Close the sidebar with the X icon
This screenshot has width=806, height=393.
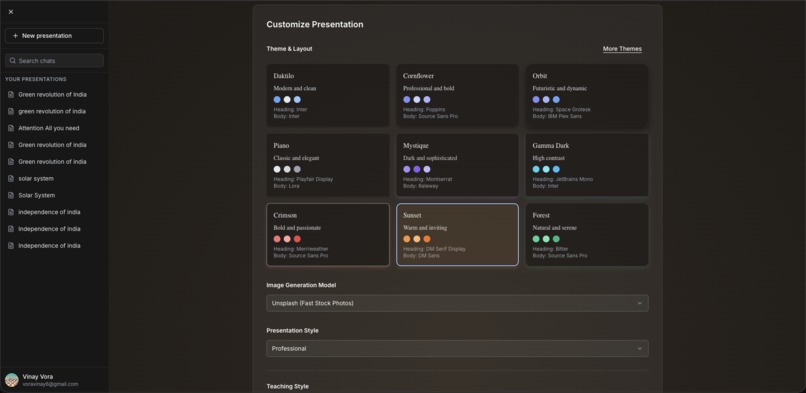coord(11,12)
